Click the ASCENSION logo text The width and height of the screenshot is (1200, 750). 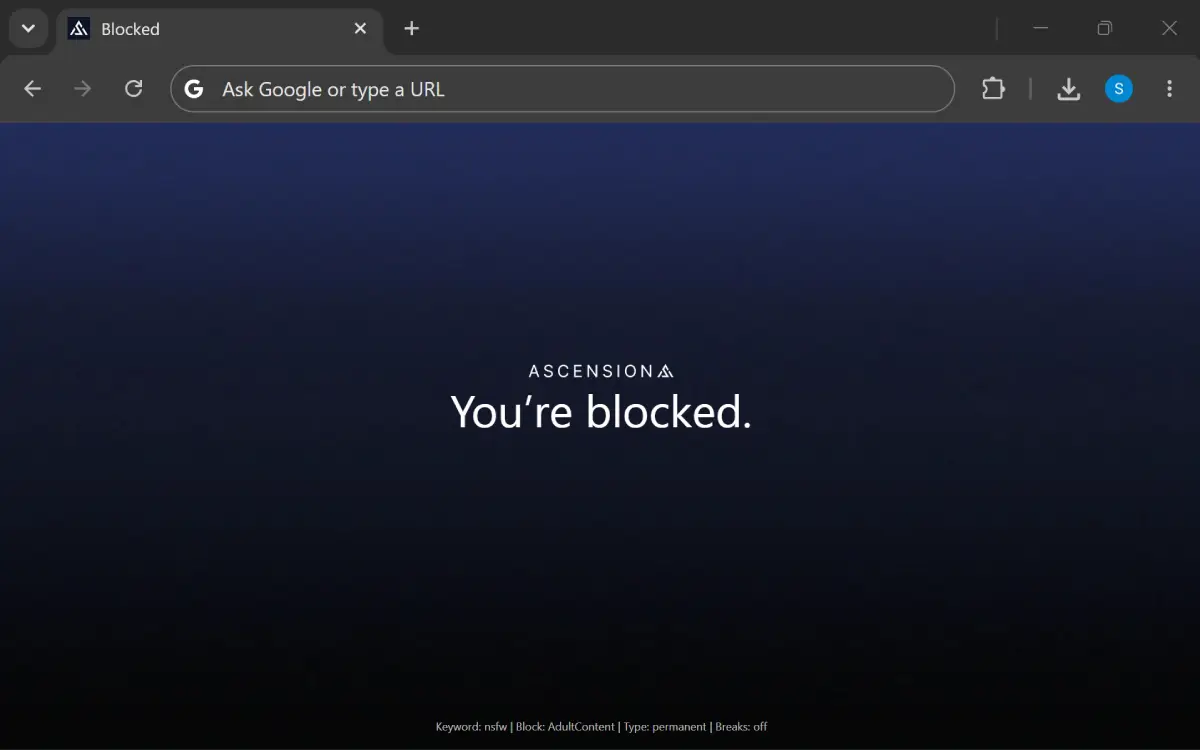(601, 371)
